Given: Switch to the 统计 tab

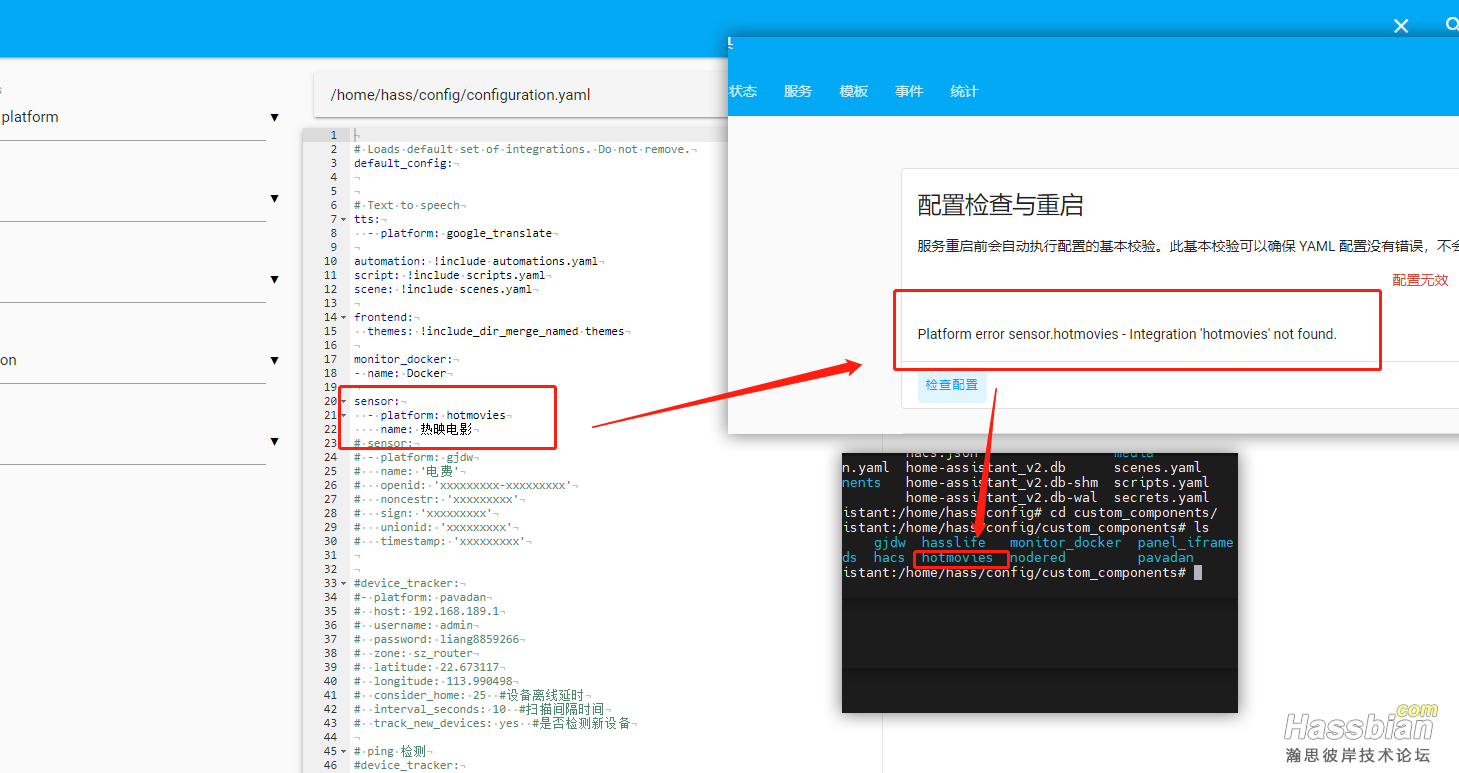Looking at the screenshot, I should [x=964, y=91].
